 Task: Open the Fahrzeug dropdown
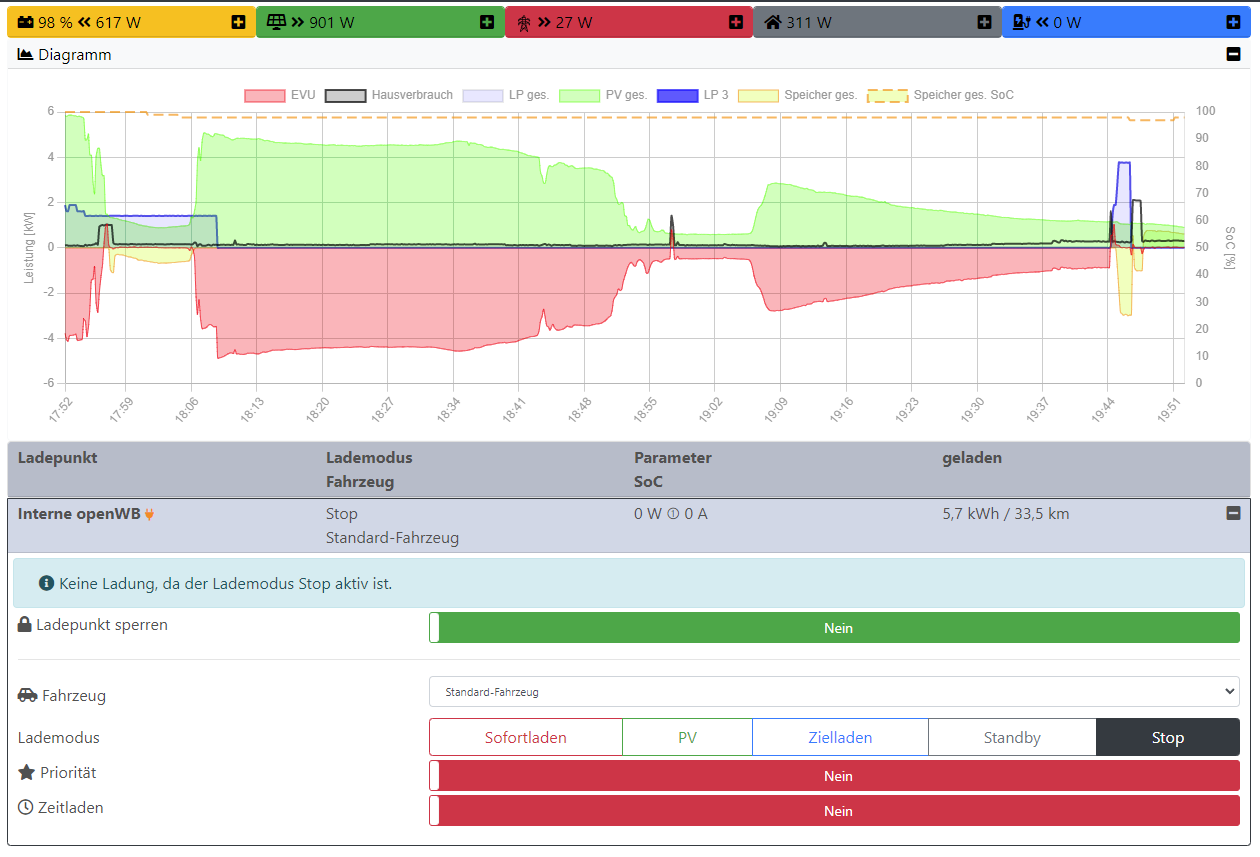click(834, 692)
